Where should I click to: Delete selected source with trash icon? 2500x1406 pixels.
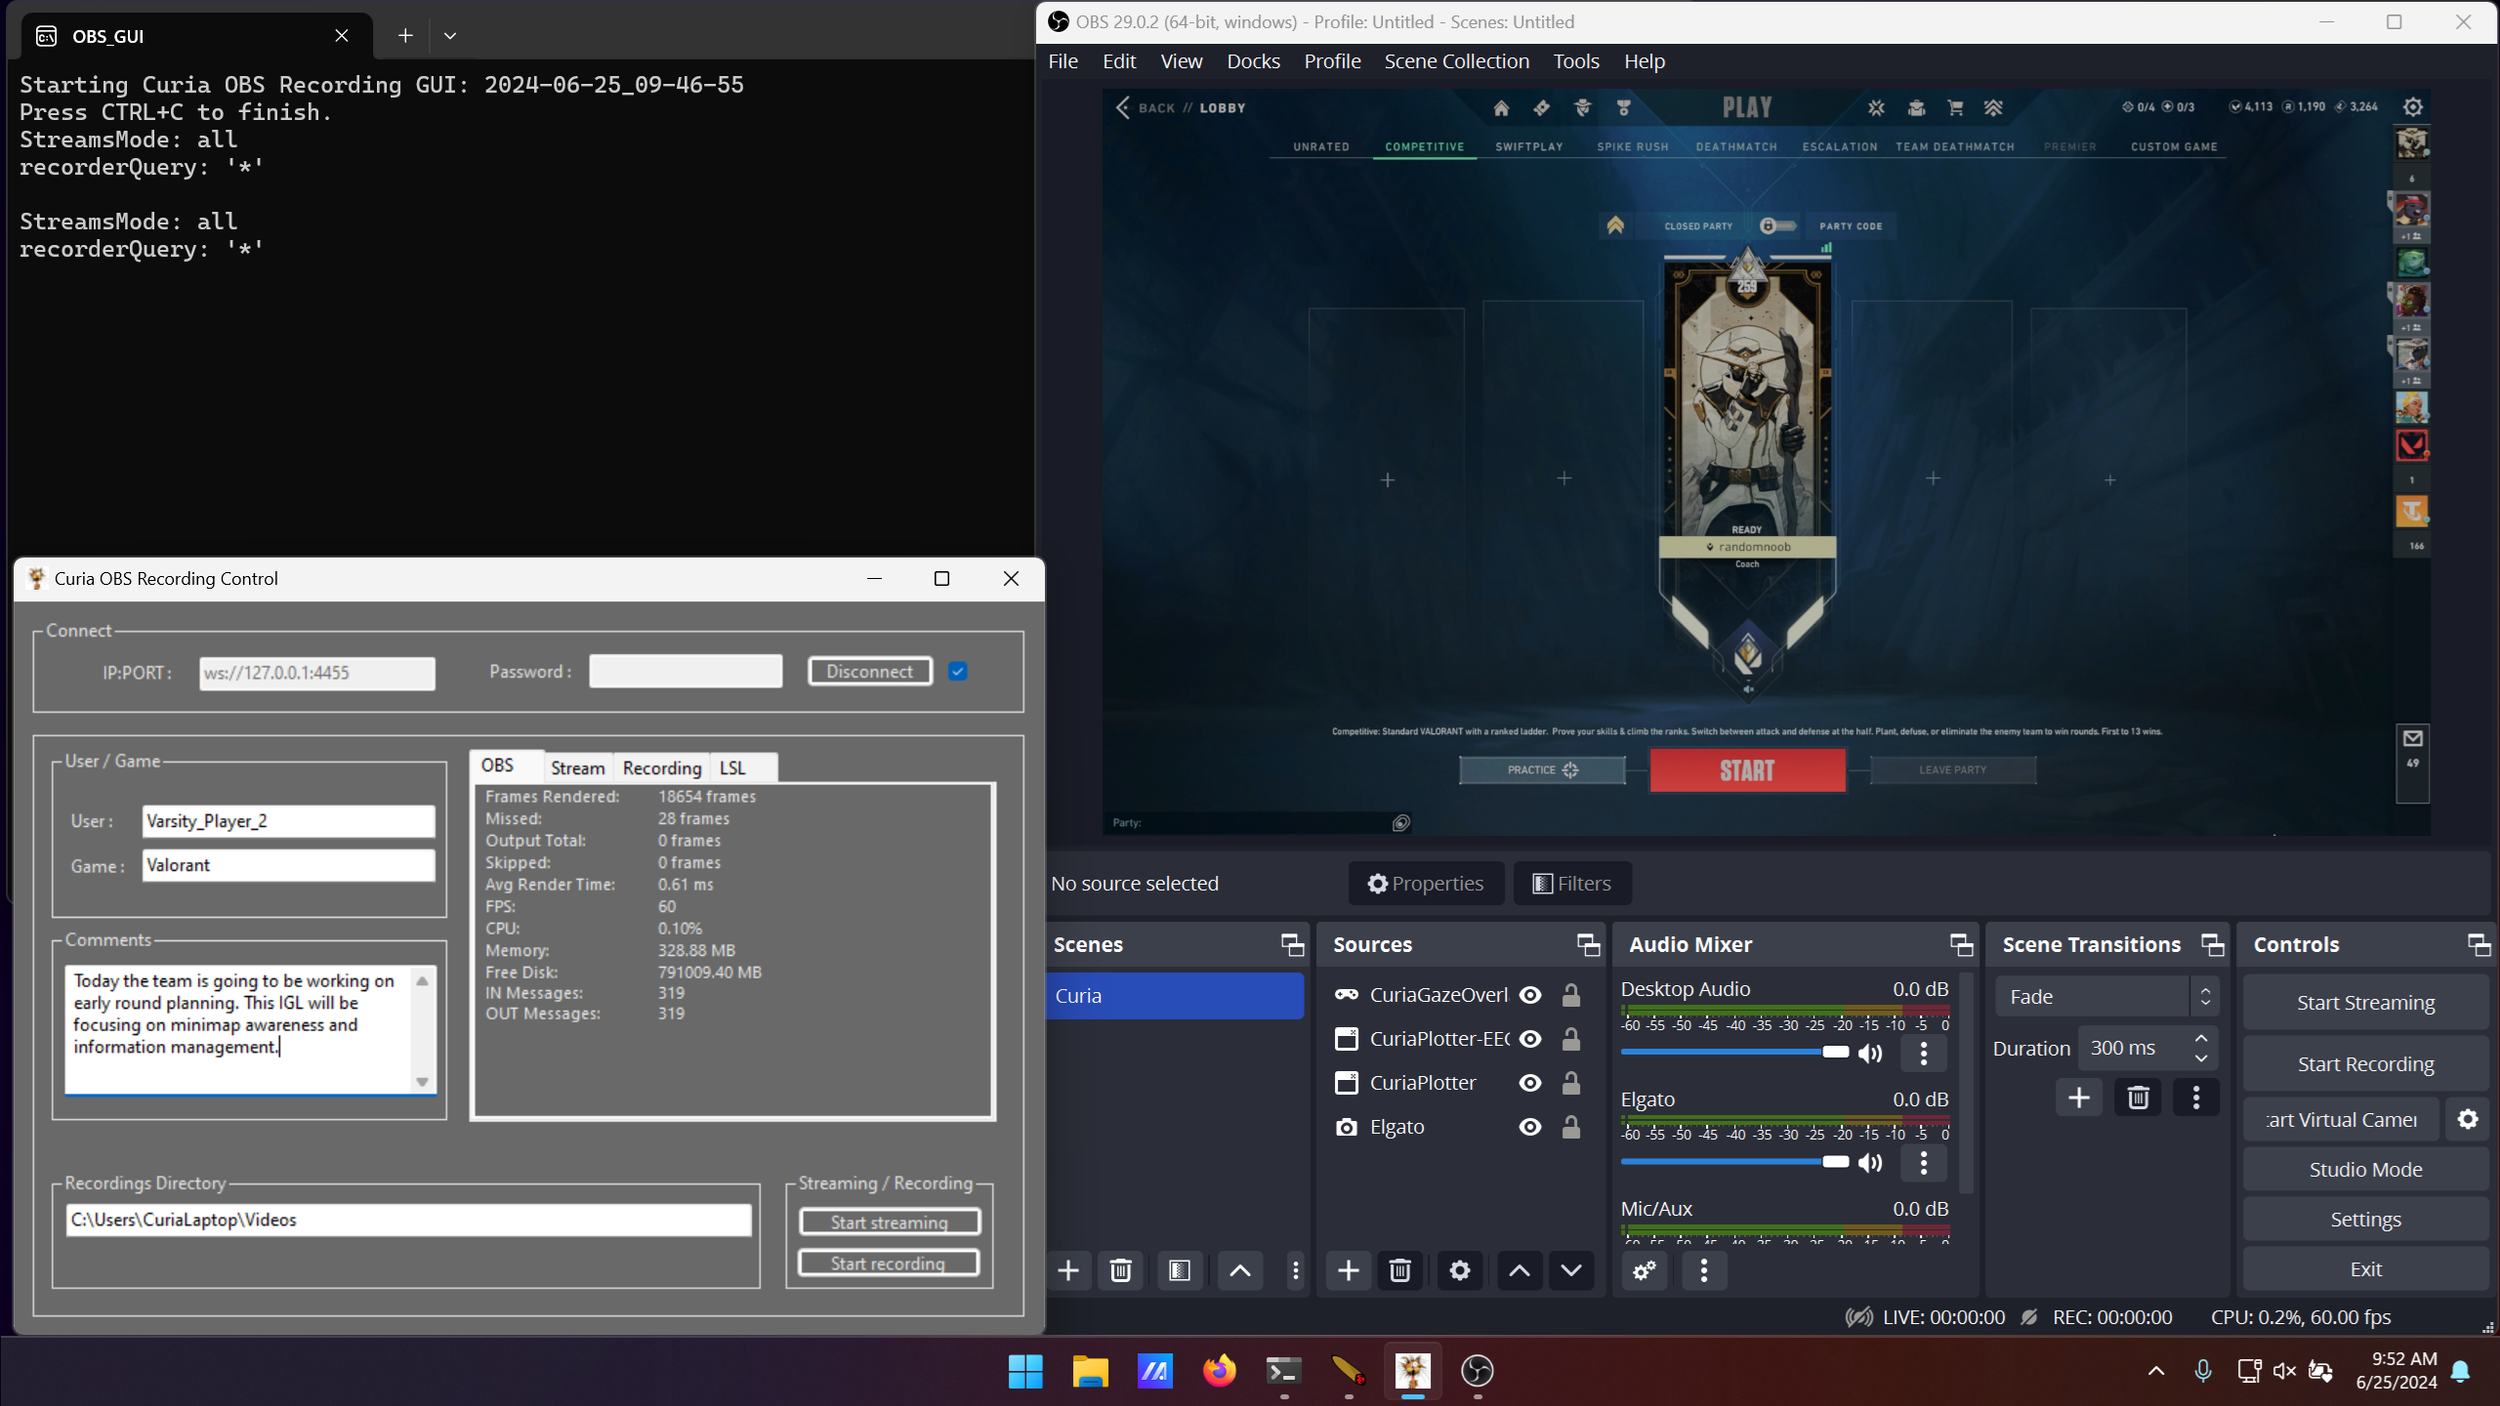1400,1270
